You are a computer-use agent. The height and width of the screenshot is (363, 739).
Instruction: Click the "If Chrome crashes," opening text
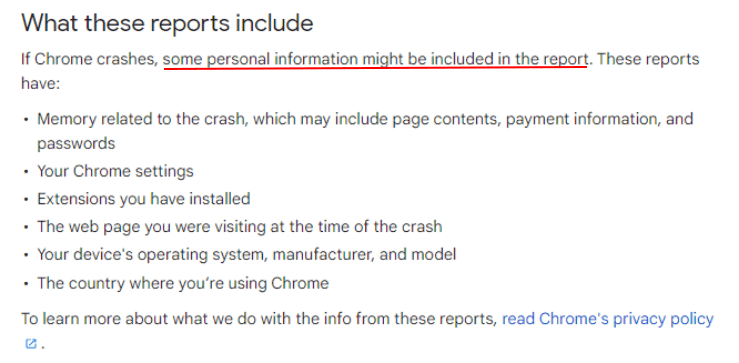(x=90, y=59)
